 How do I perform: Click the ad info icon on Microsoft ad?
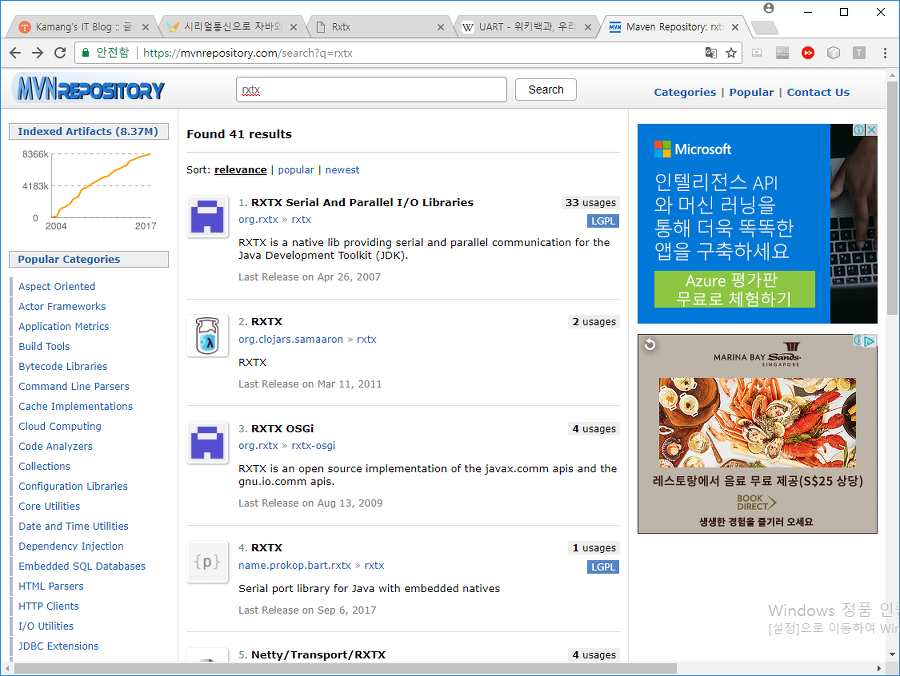pos(859,130)
